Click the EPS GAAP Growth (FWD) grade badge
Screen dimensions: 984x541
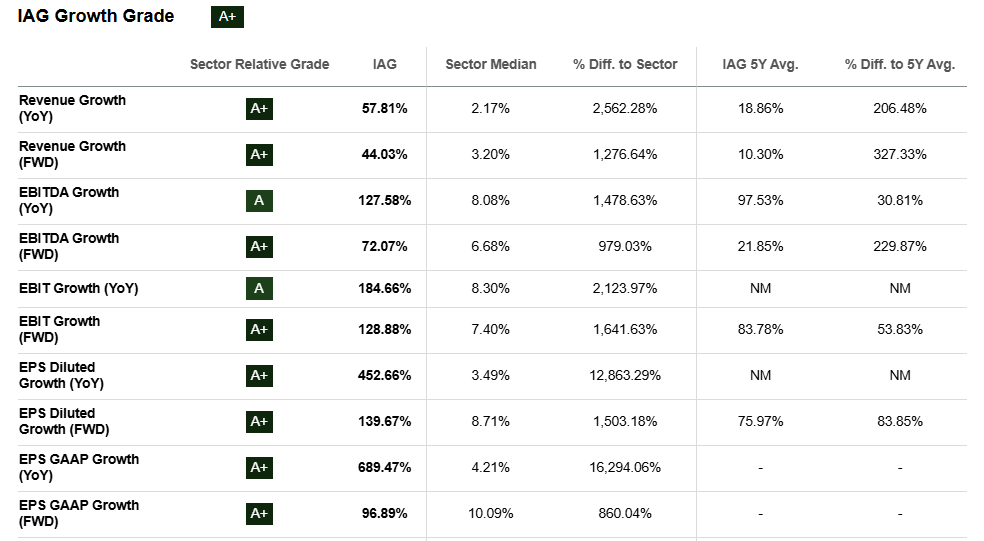[x=259, y=513]
